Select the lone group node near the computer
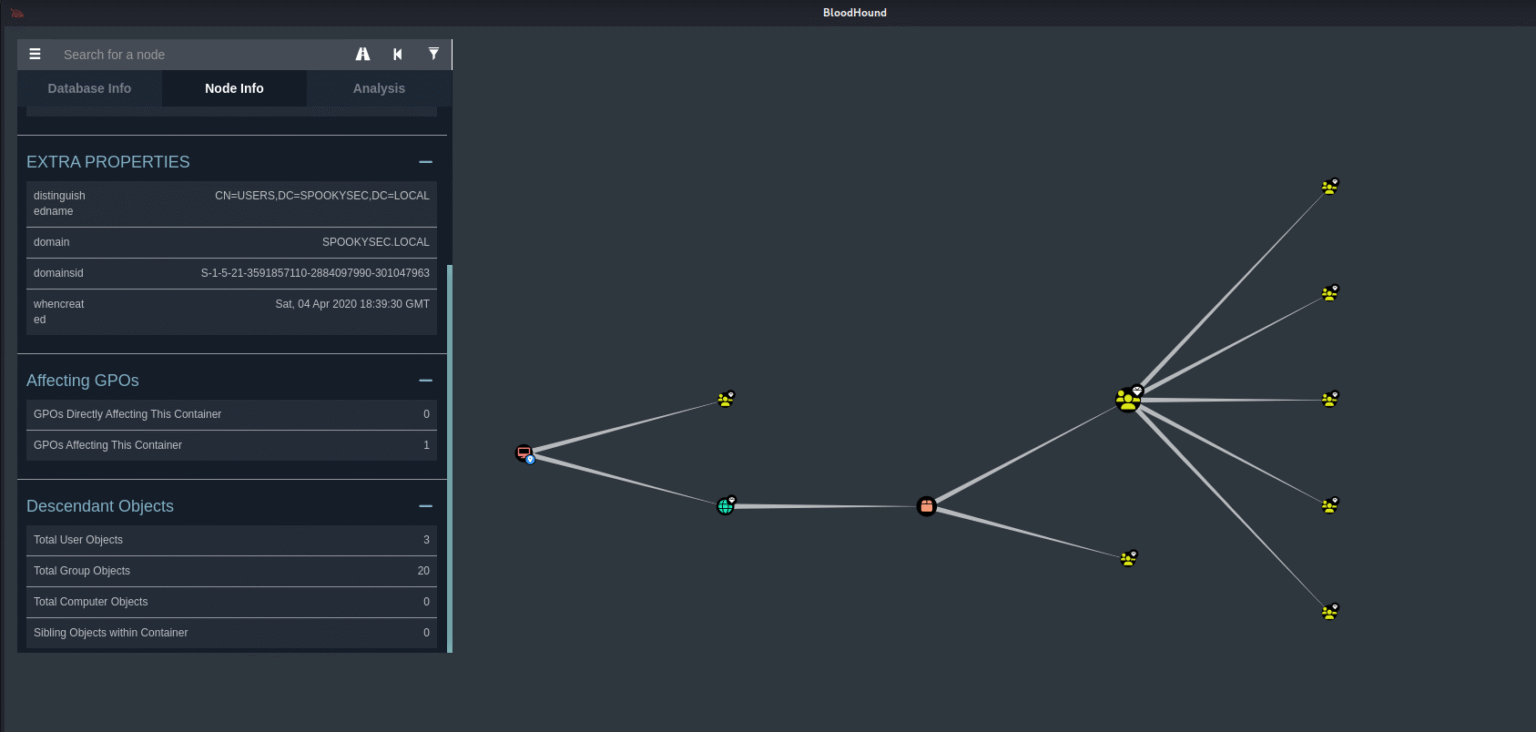 pos(726,398)
